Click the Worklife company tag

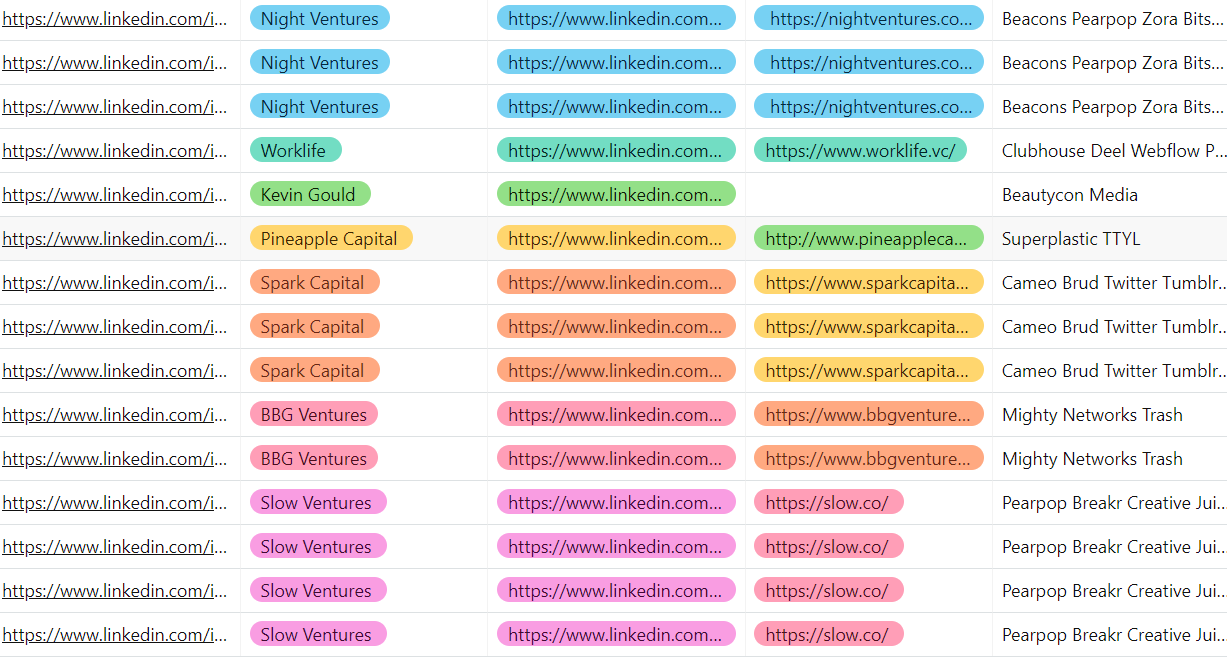click(295, 151)
